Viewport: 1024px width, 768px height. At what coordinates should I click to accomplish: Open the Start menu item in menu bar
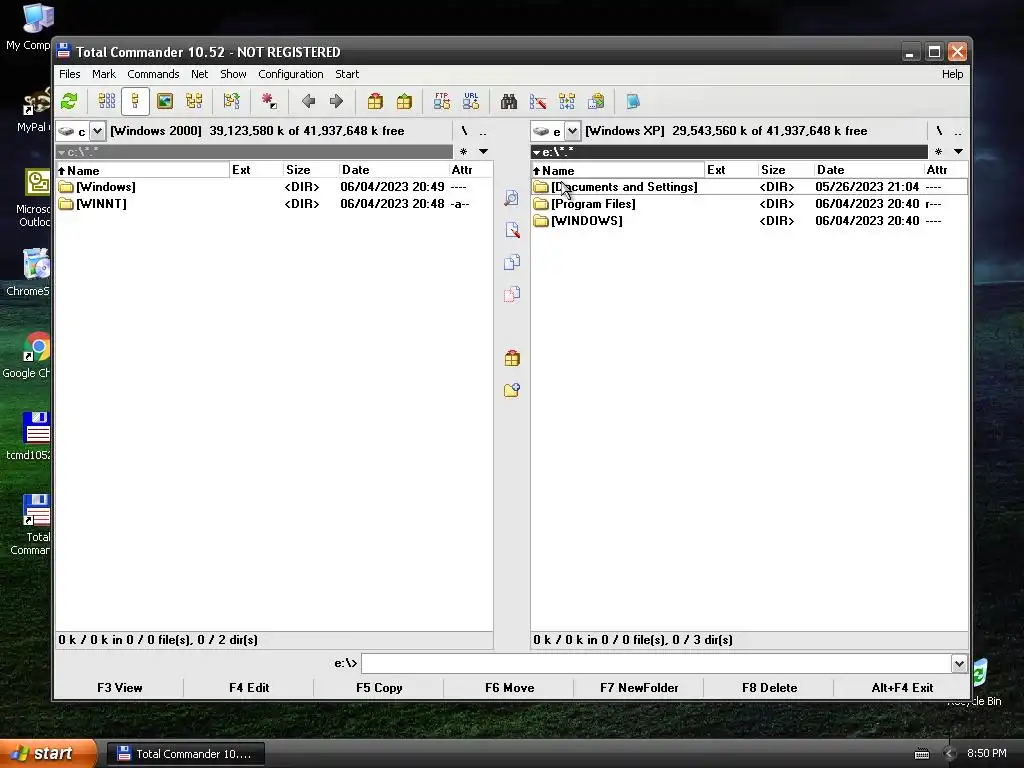347,74
